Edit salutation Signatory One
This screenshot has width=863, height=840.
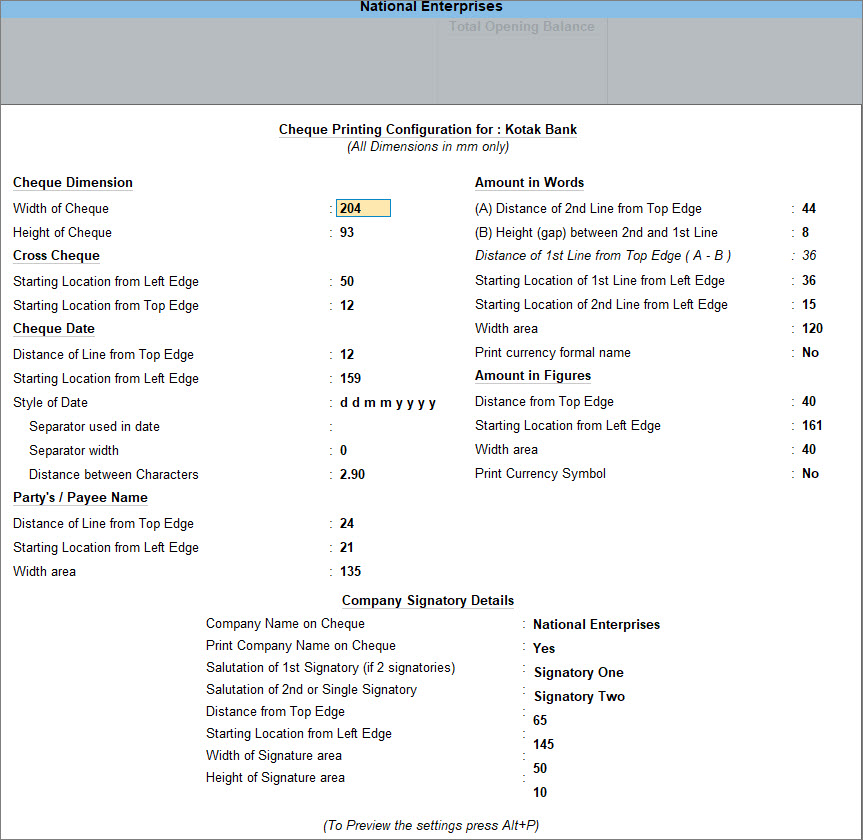tap(578, 673)
